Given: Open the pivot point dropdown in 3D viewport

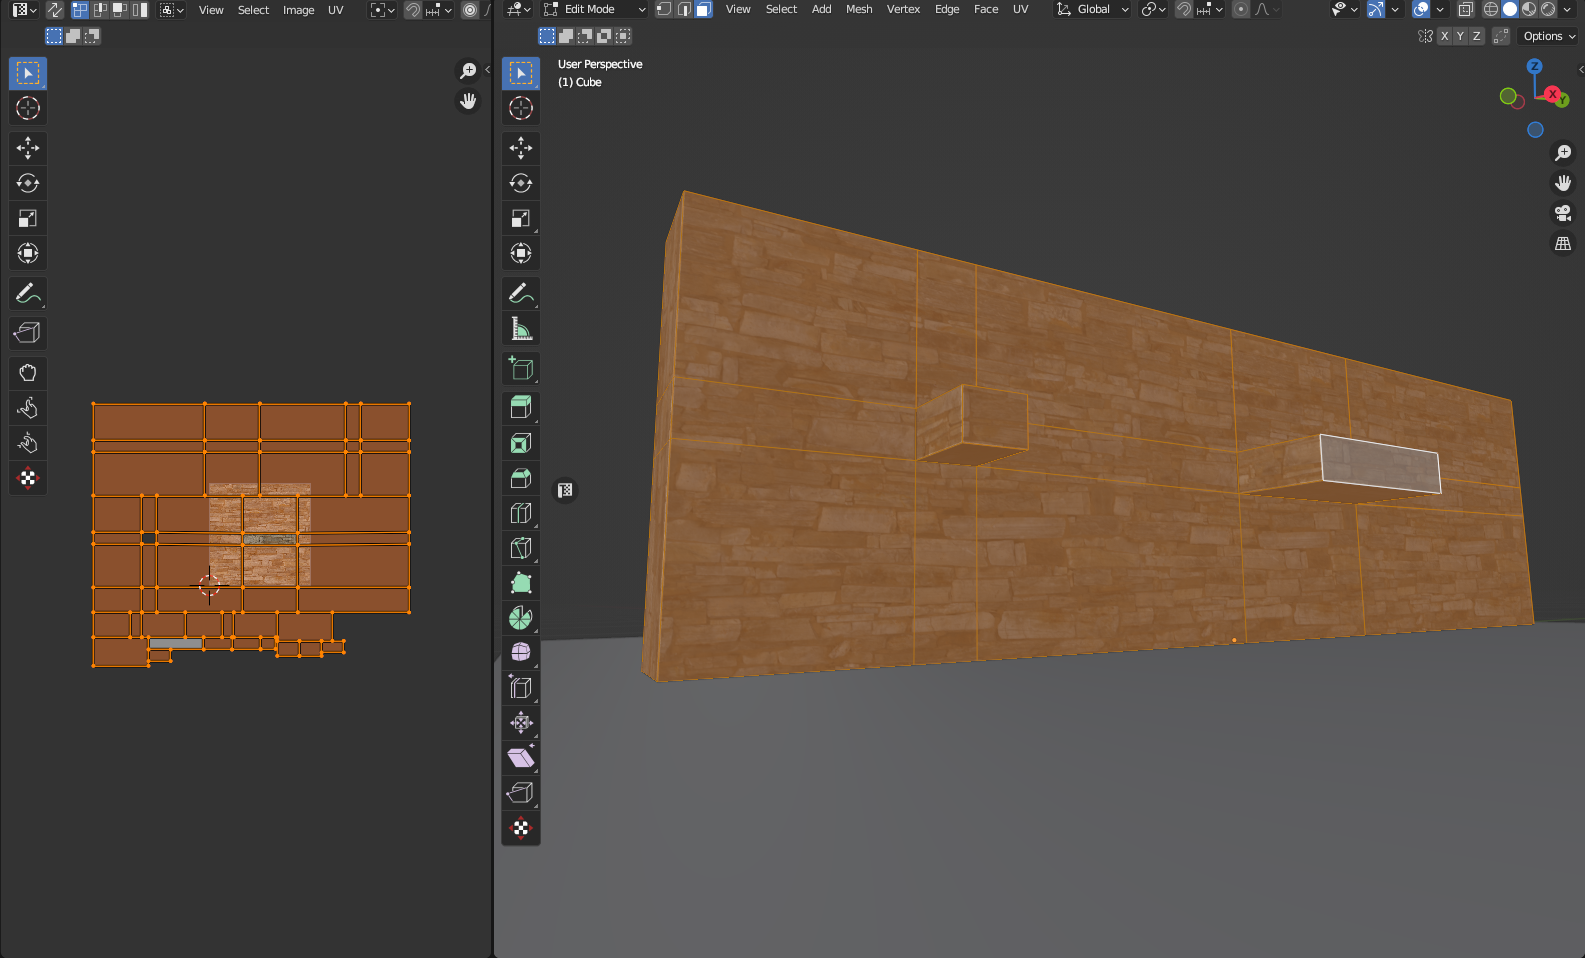Looking at the screenshot, I should [1154, 9].
